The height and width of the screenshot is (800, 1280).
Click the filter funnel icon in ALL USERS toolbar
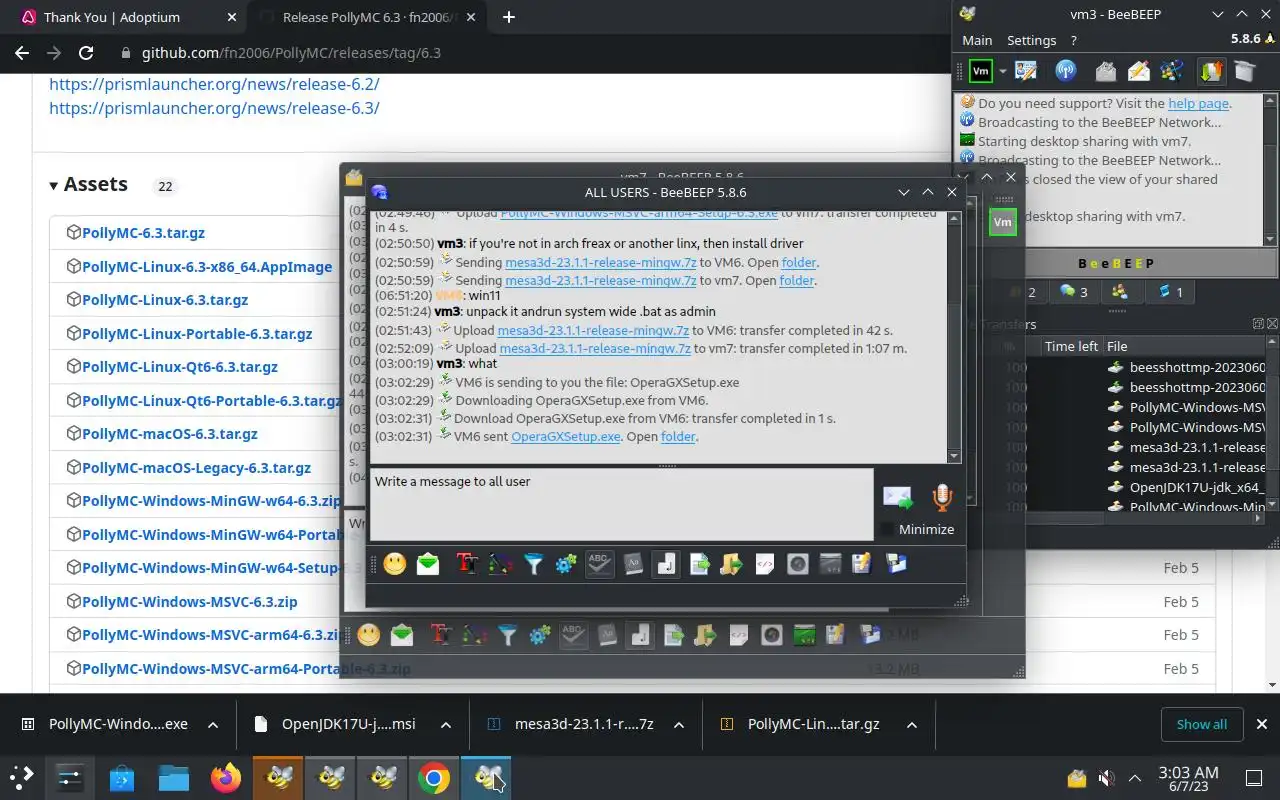[533, 564]
